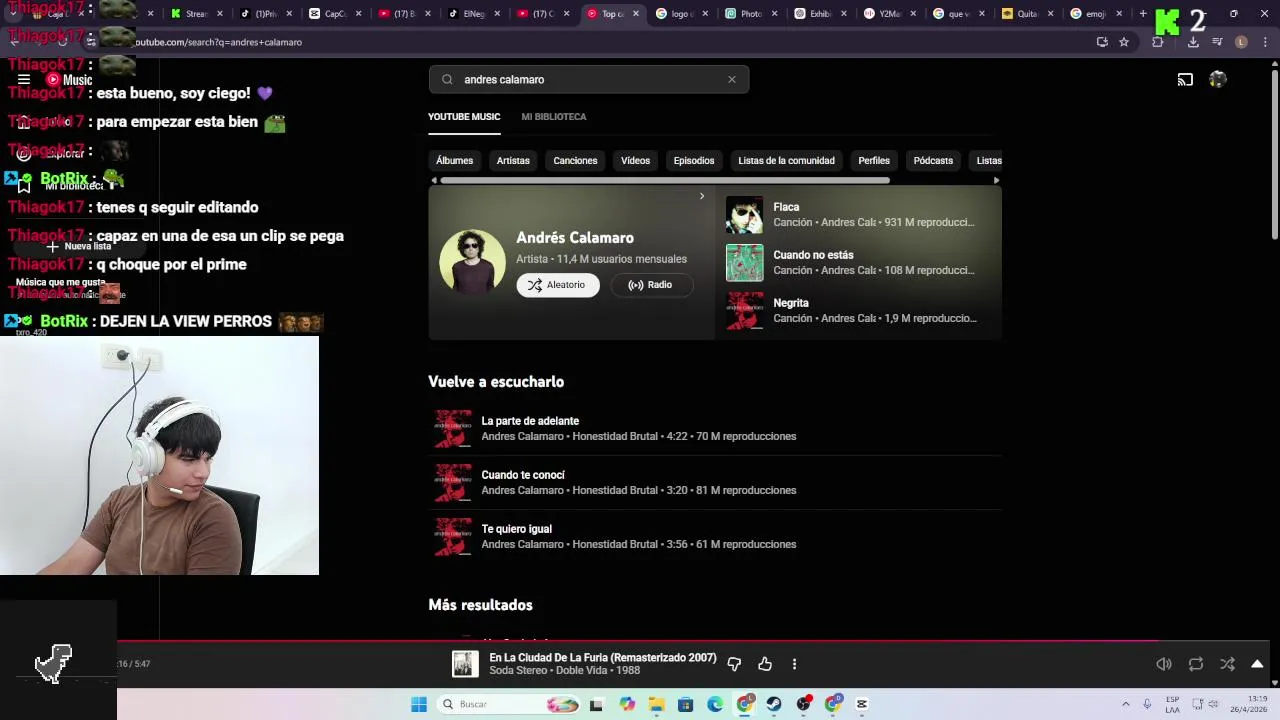Screen dimensions: 1280x720
Task: Filter results by Listas de la comunidad chip
Action: (x=786, y=161)
